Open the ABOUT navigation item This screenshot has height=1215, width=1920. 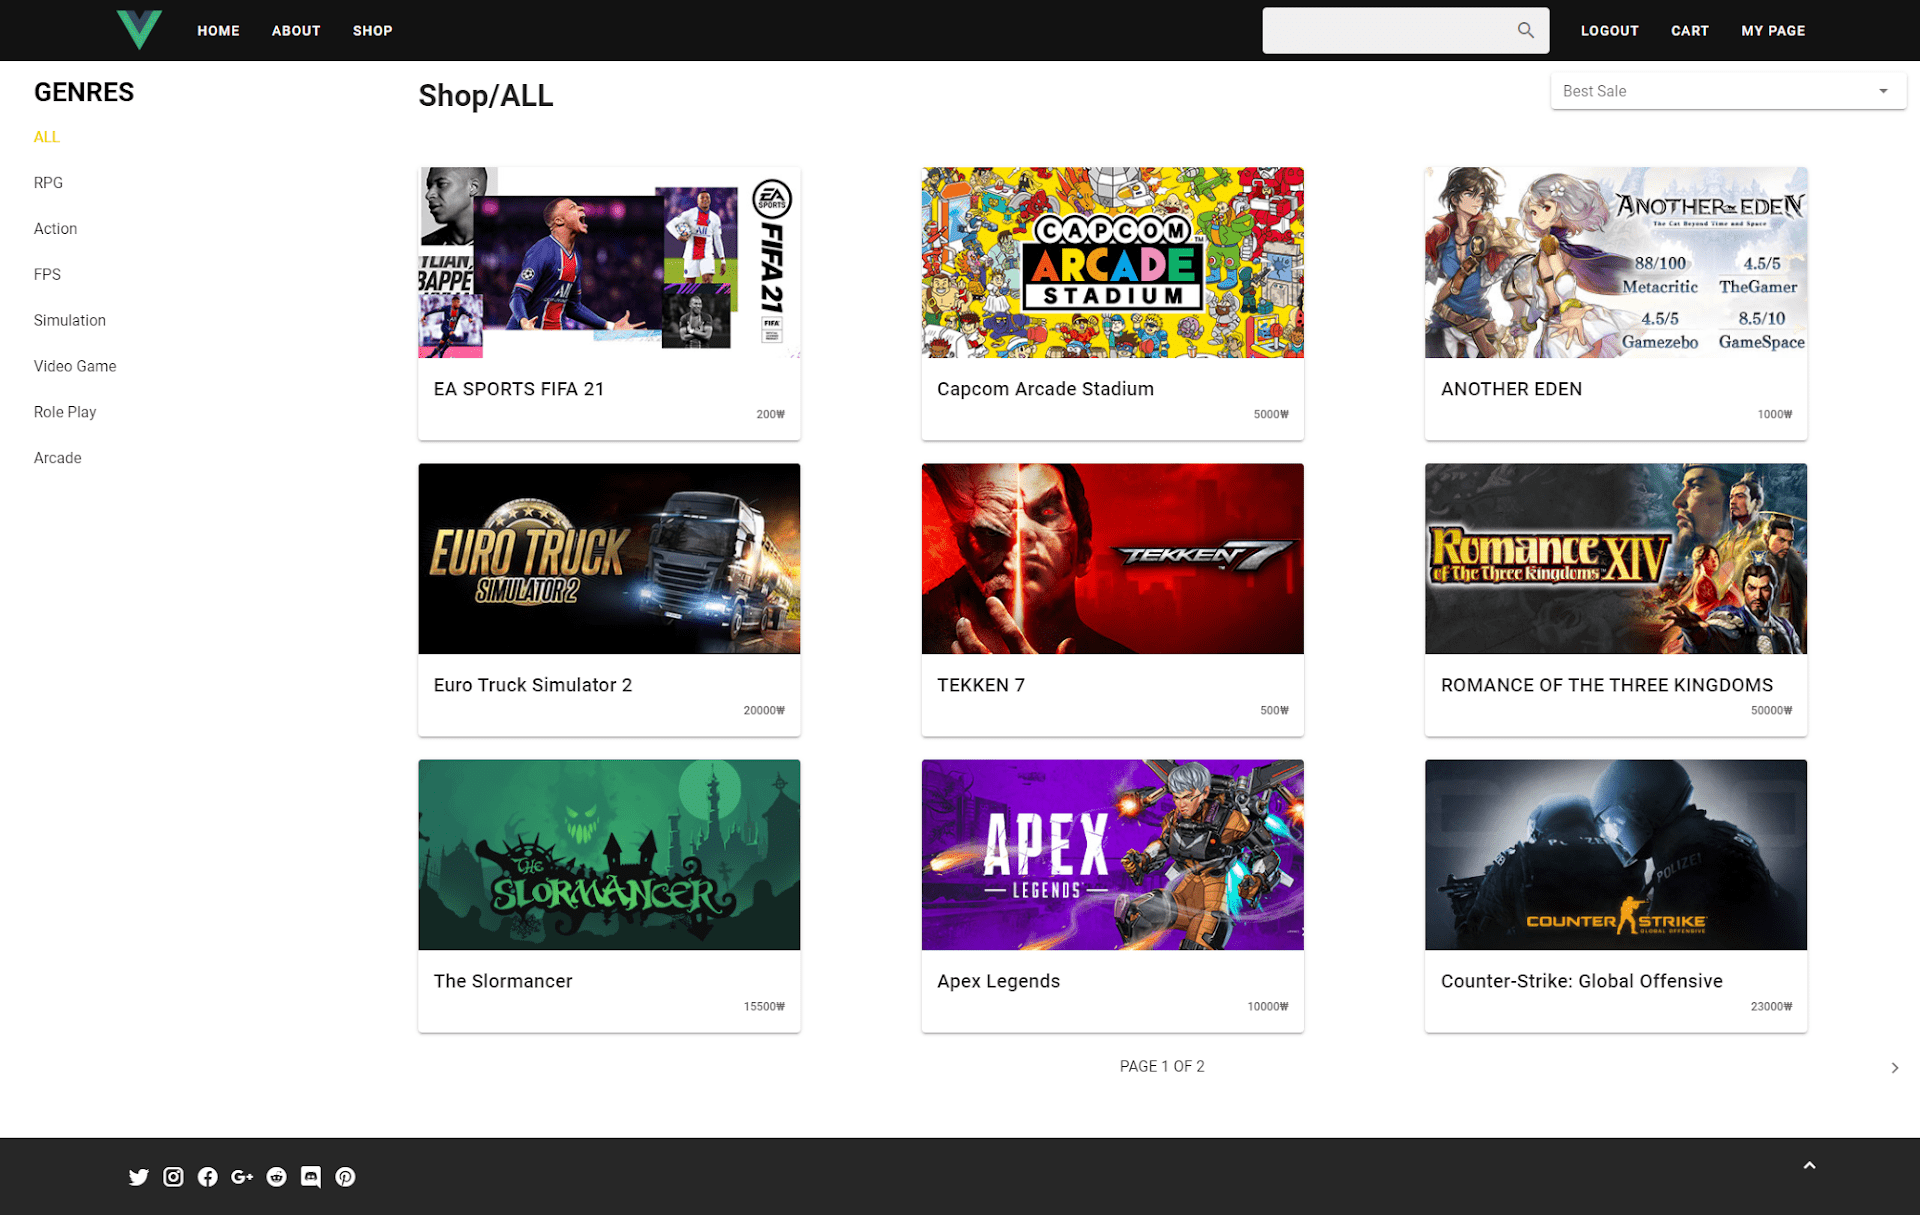click(x=296, y=31)
